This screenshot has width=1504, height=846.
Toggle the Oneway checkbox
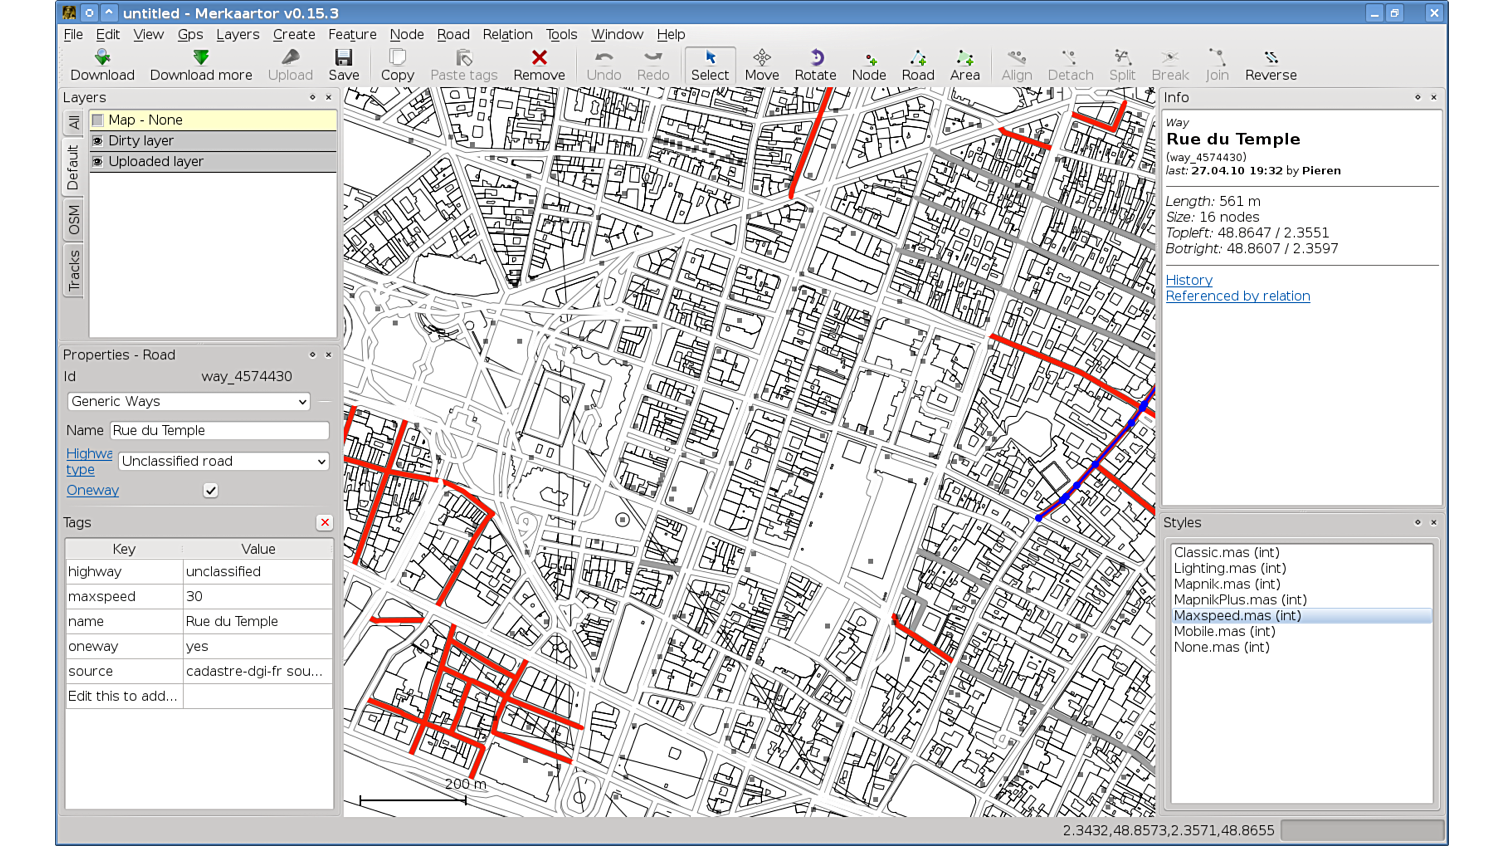point(211,491)
